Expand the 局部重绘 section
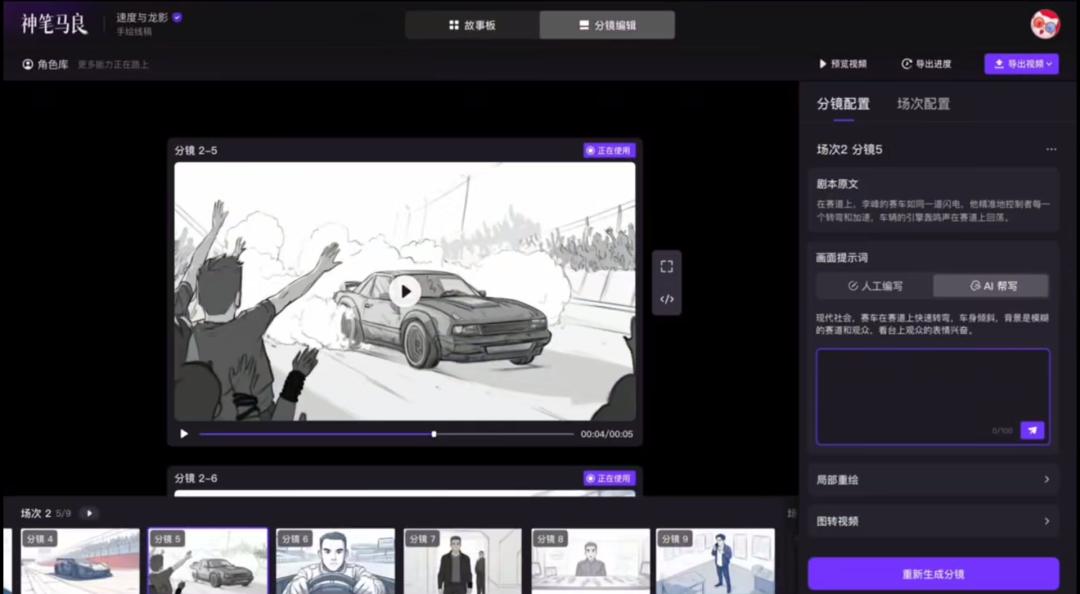 click(933, 480)
